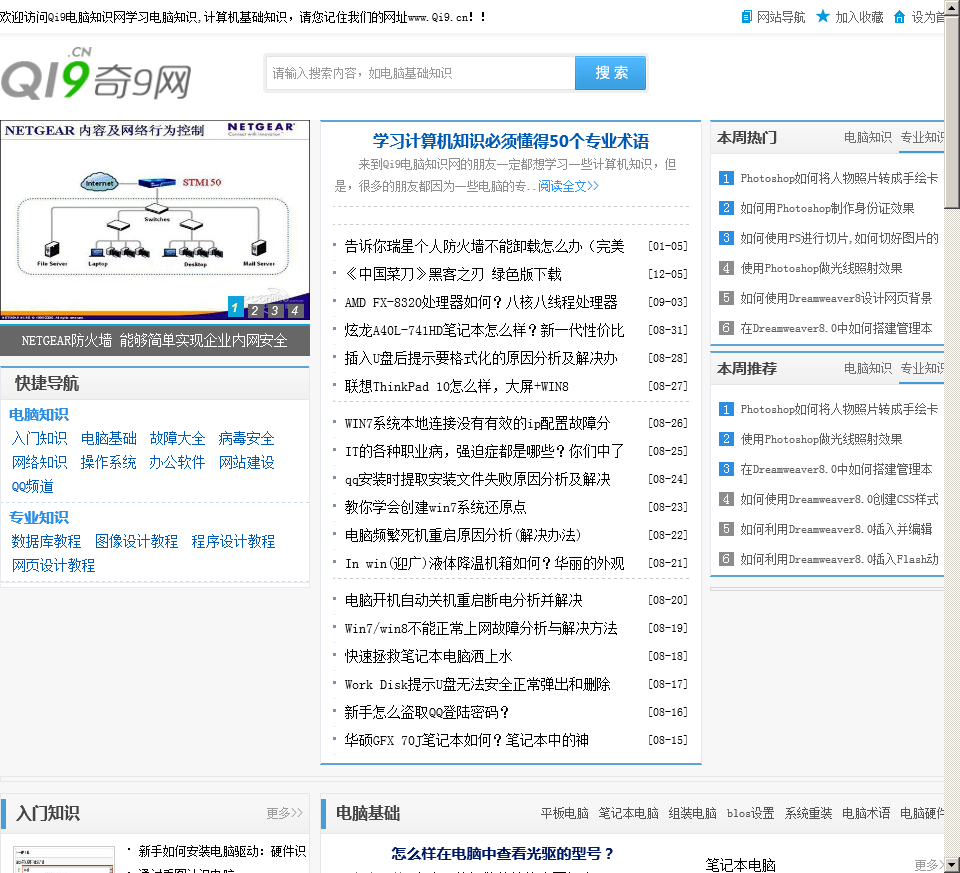Open NETGEAR防火墙 caption link
The image size is (960, 873).
[x=154, y=340]
